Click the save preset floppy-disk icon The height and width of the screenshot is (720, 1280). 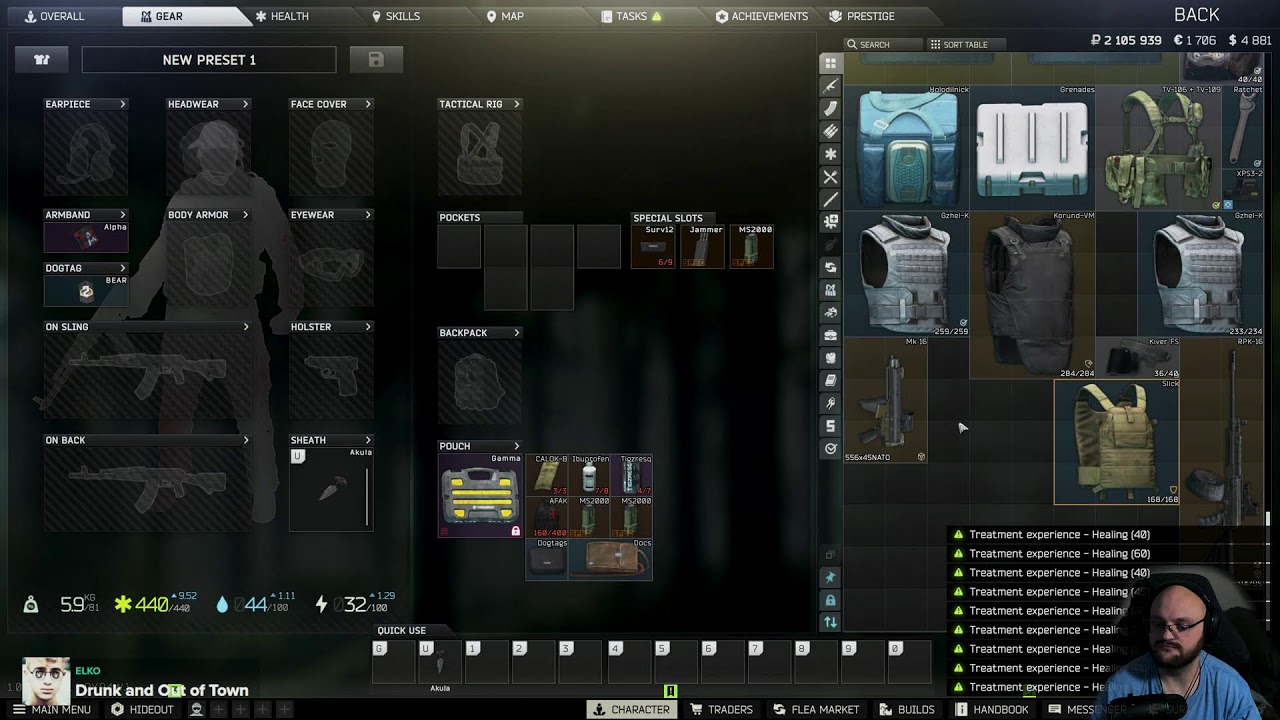pos(376,60)
